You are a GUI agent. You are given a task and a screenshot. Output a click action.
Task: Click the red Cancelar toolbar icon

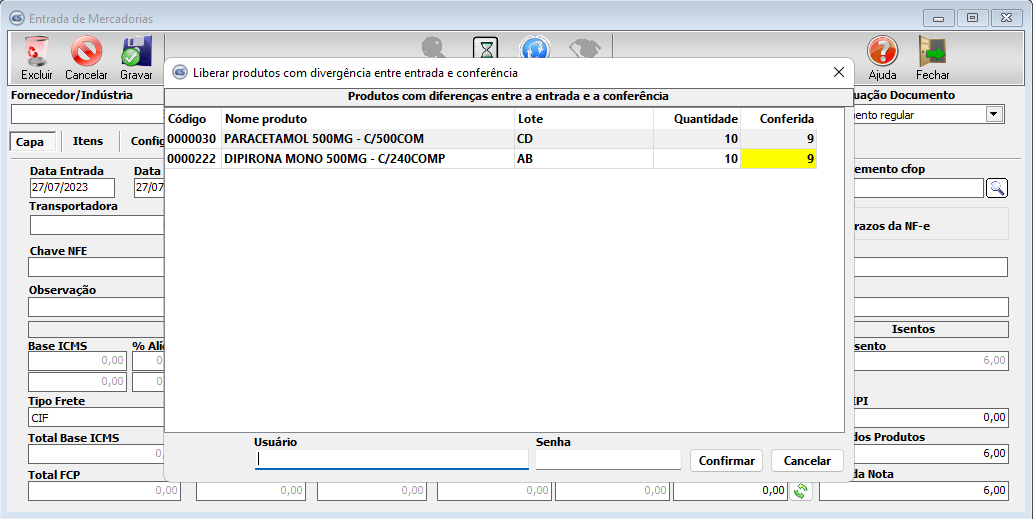[x=86, y=52]
